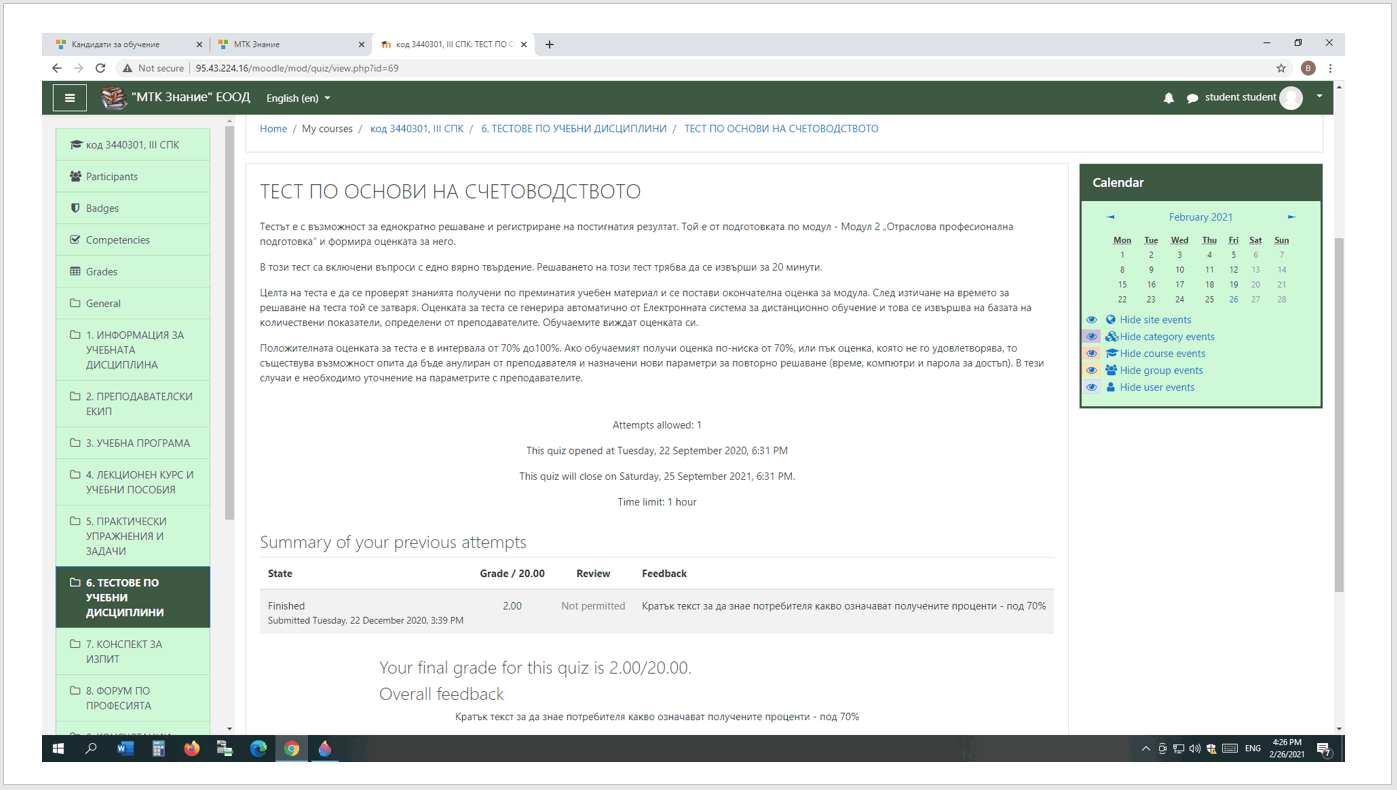1397x790 pixels.
Task: Open the English (en) language dropdown
Action: pyautogui.click(x=298, y=98)
